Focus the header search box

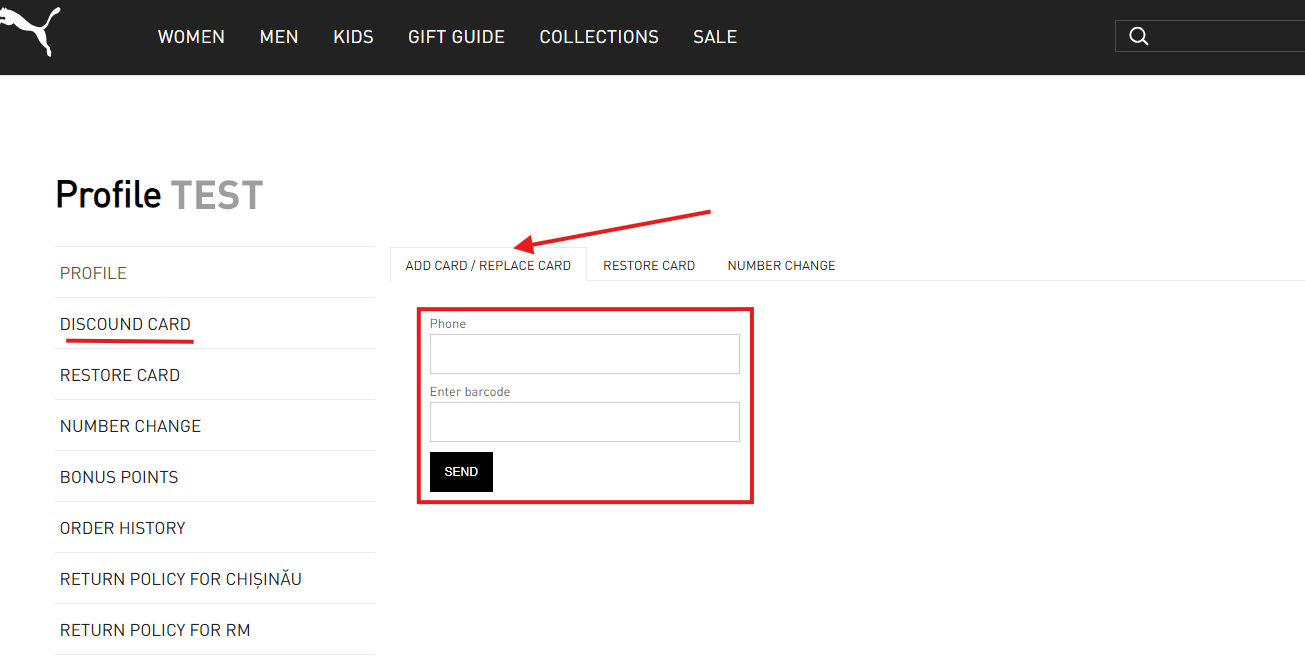click(x=1210, y=36)
